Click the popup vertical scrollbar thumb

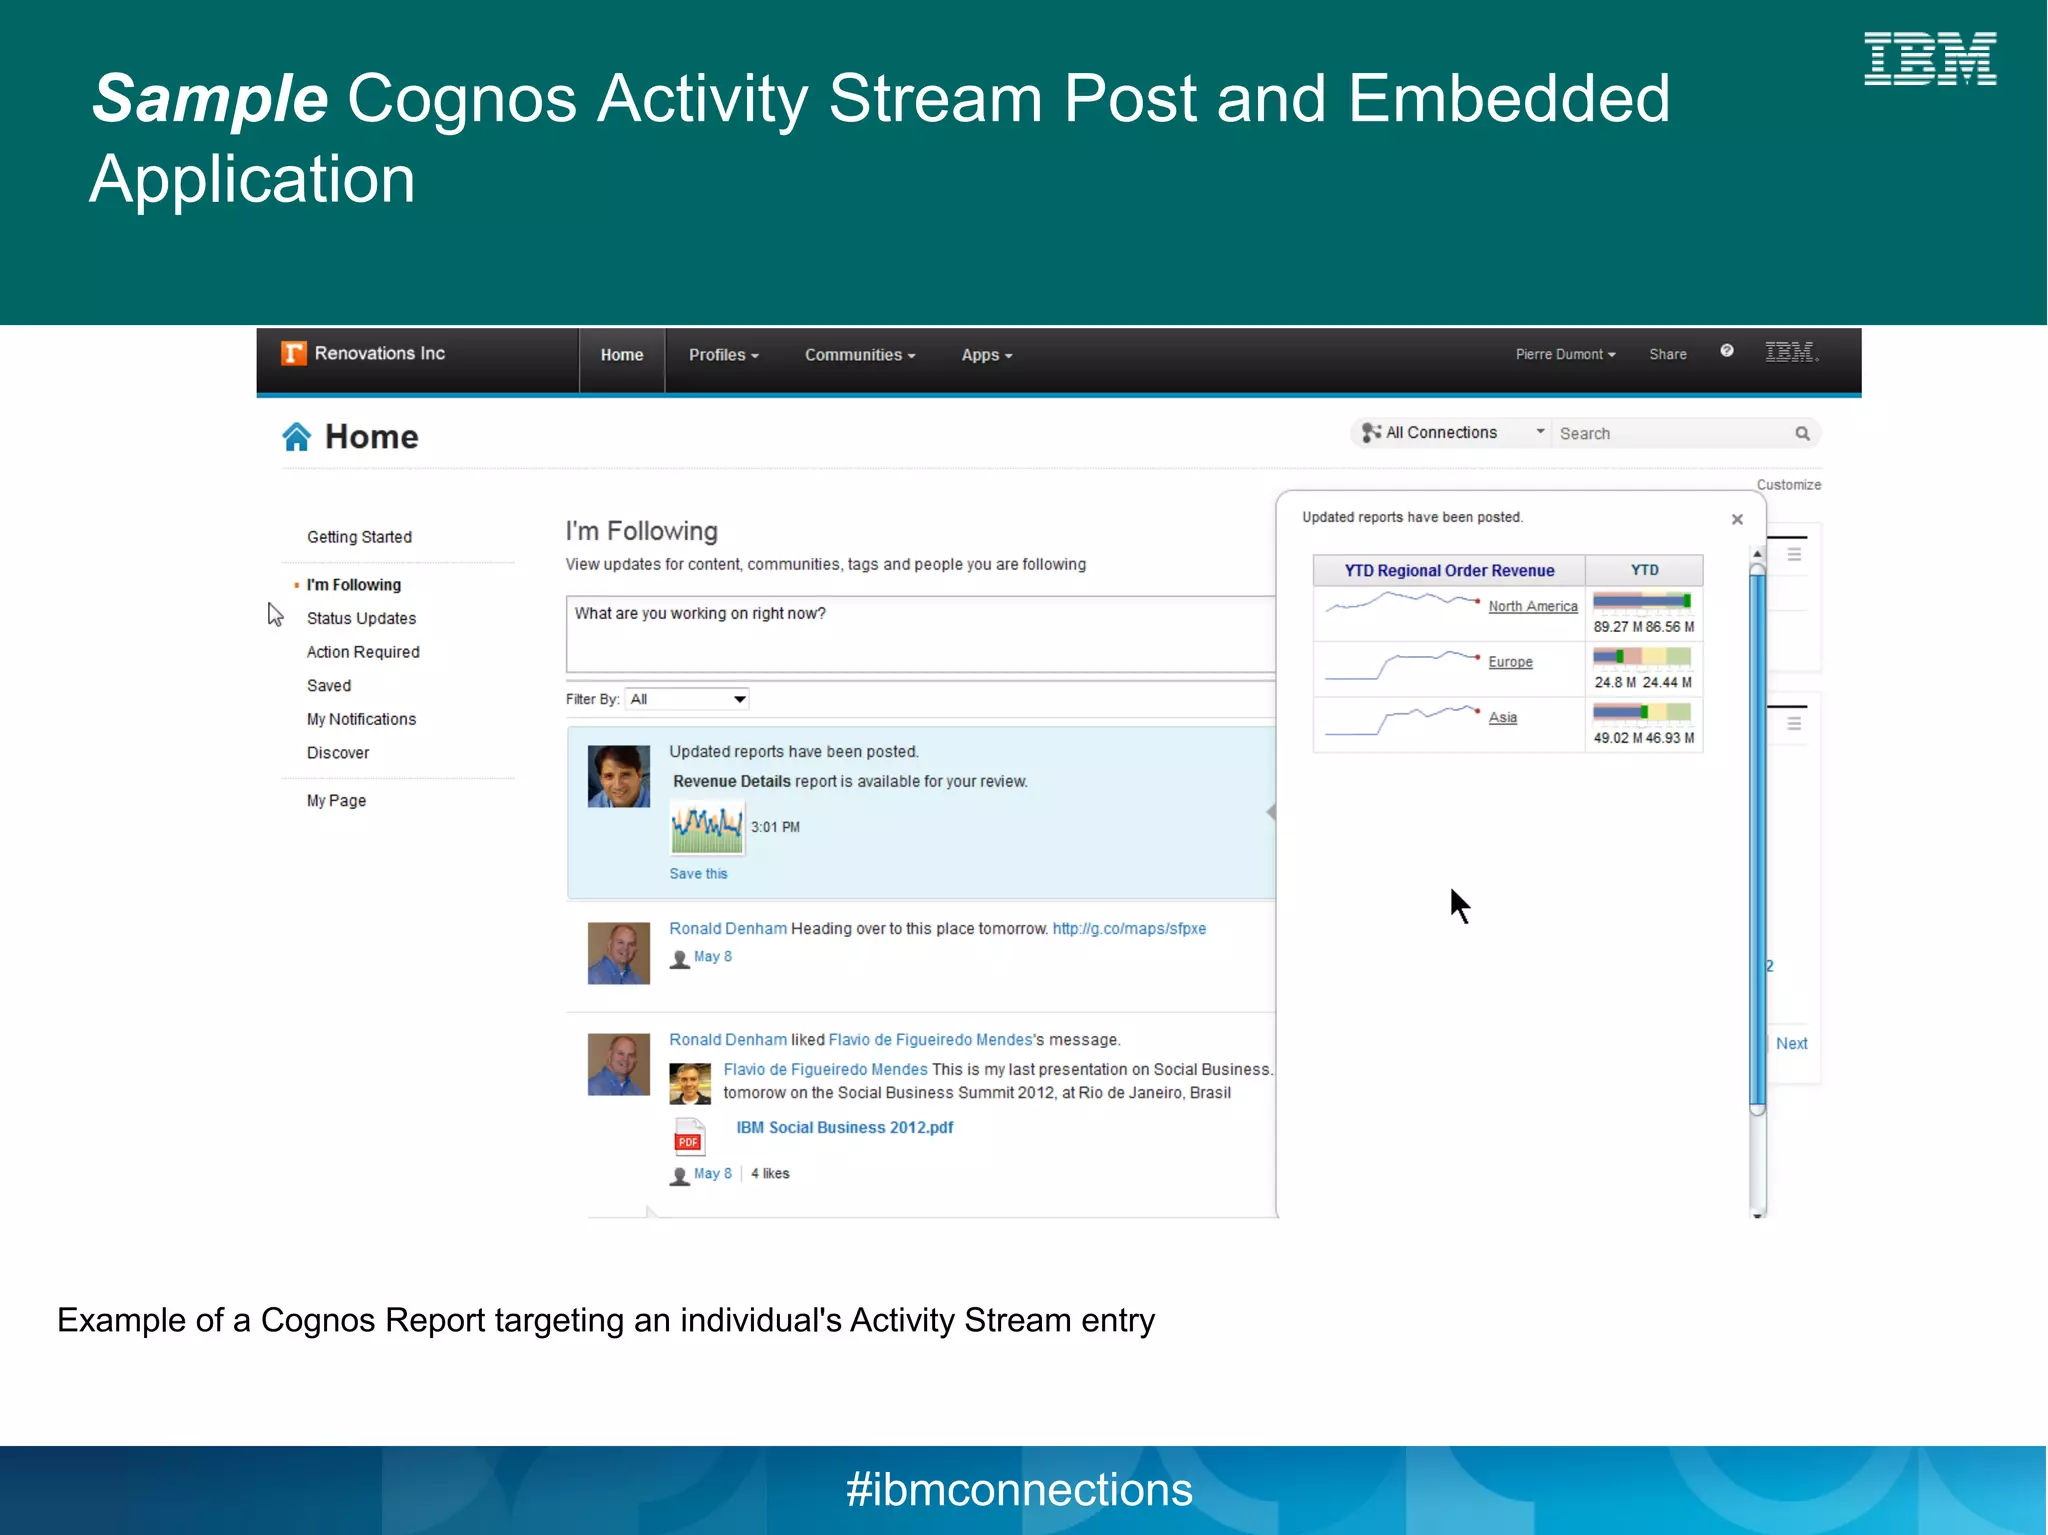[x=1757, y=838]
